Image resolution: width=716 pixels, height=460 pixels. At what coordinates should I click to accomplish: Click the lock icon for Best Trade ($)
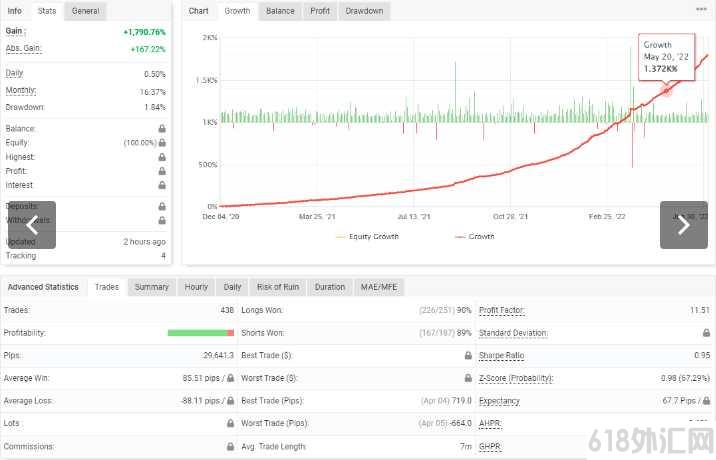tap(468, 355)
